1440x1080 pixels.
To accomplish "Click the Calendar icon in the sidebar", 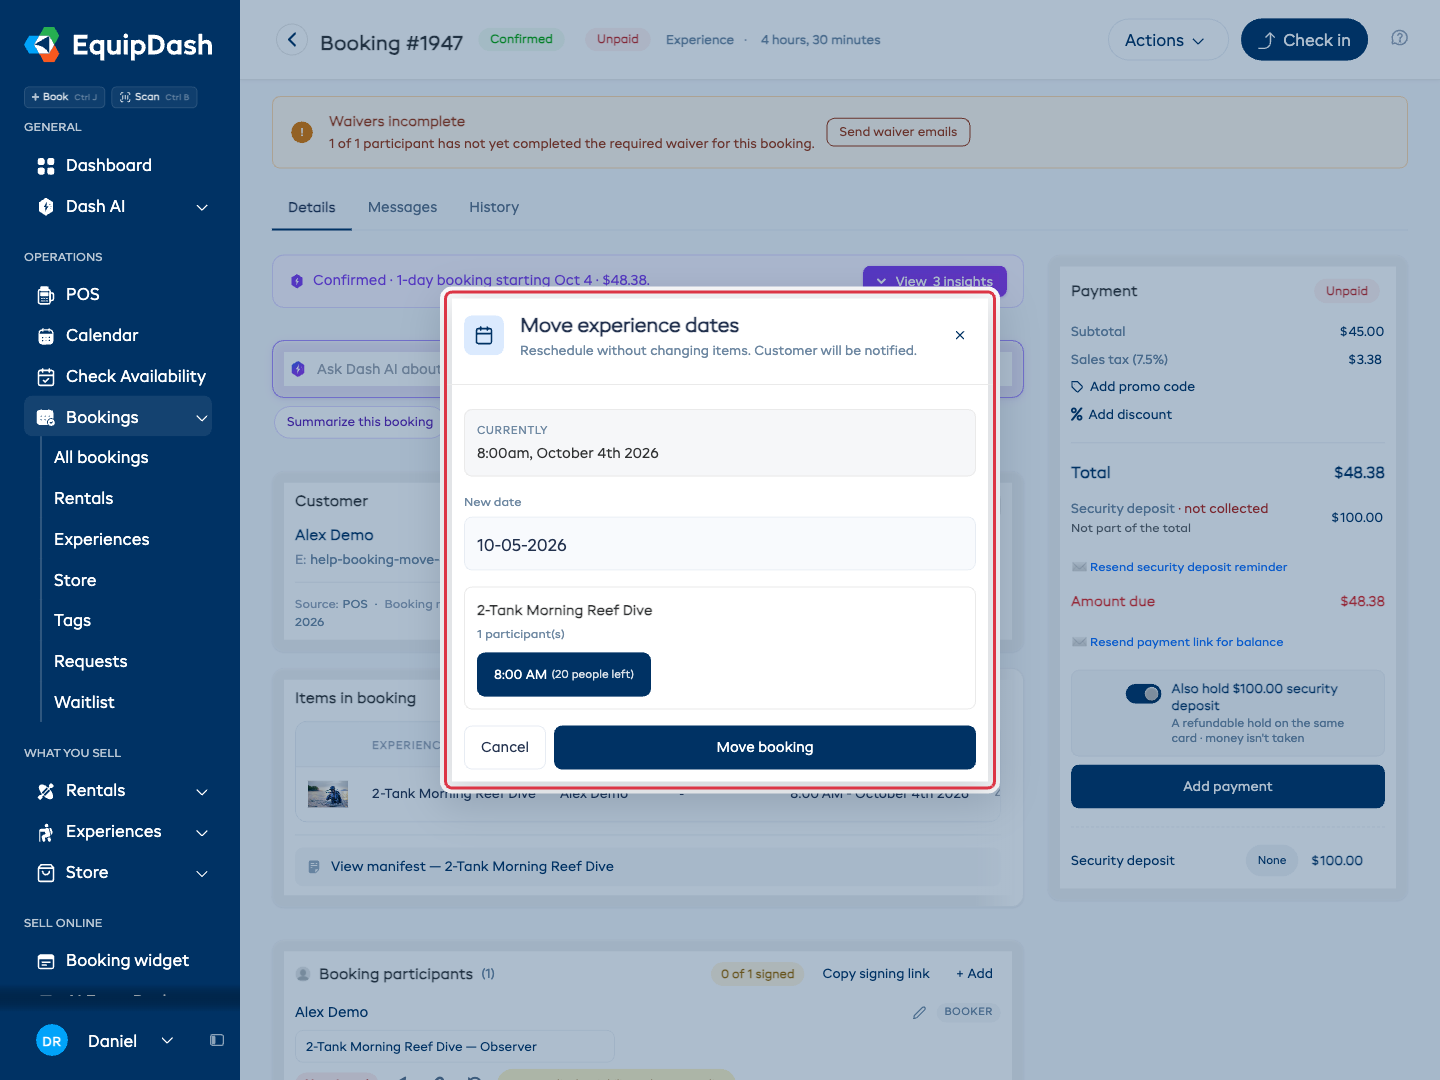I will (x=46, y=336).
